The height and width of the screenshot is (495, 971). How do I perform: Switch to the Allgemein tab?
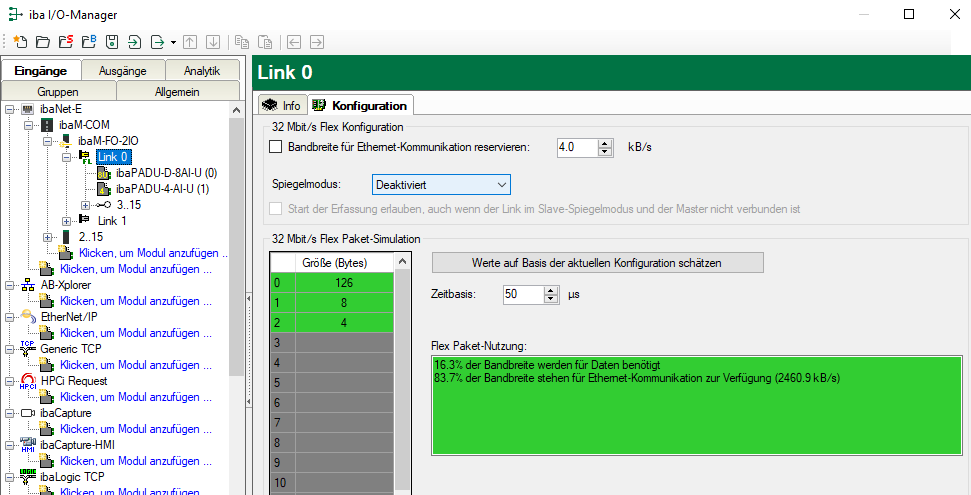tap(177, 92)
